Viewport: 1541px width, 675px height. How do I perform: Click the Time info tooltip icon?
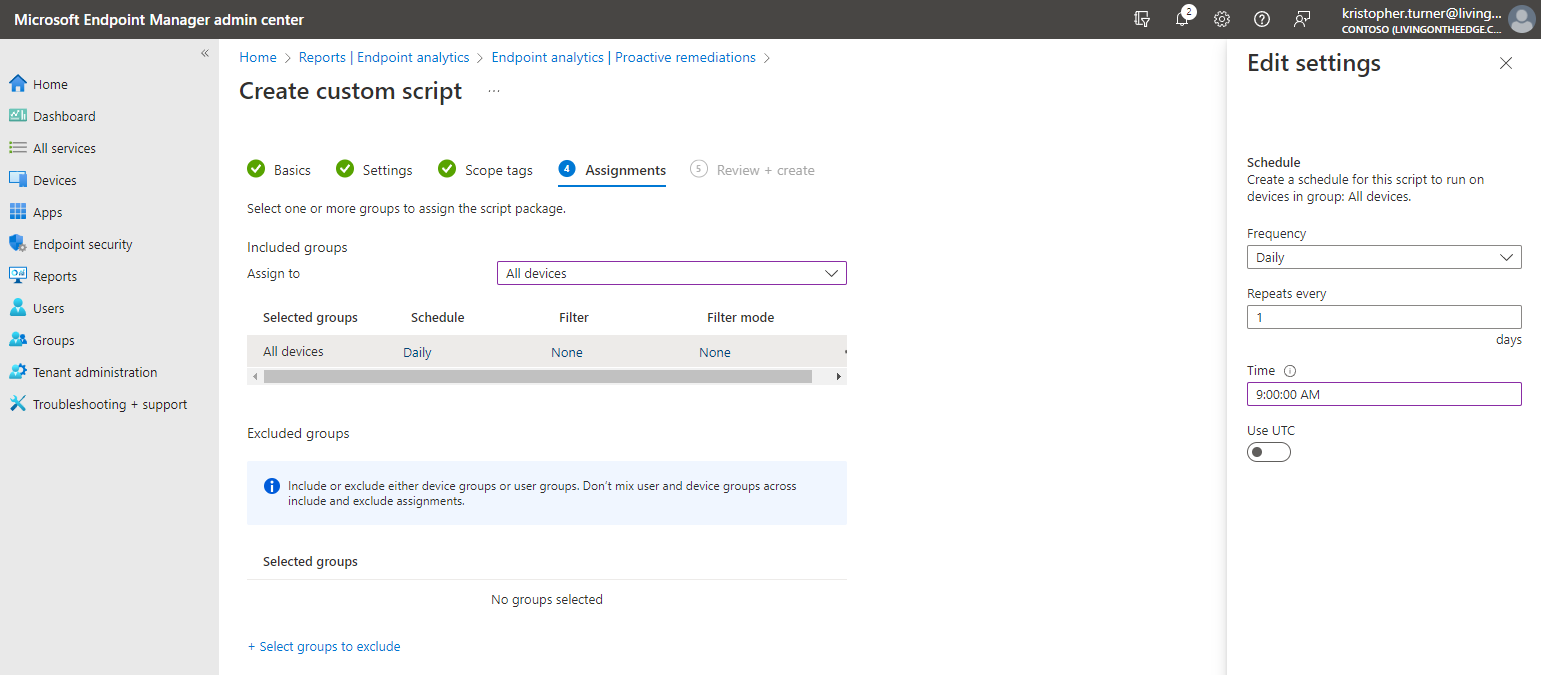click(1289, 371)
